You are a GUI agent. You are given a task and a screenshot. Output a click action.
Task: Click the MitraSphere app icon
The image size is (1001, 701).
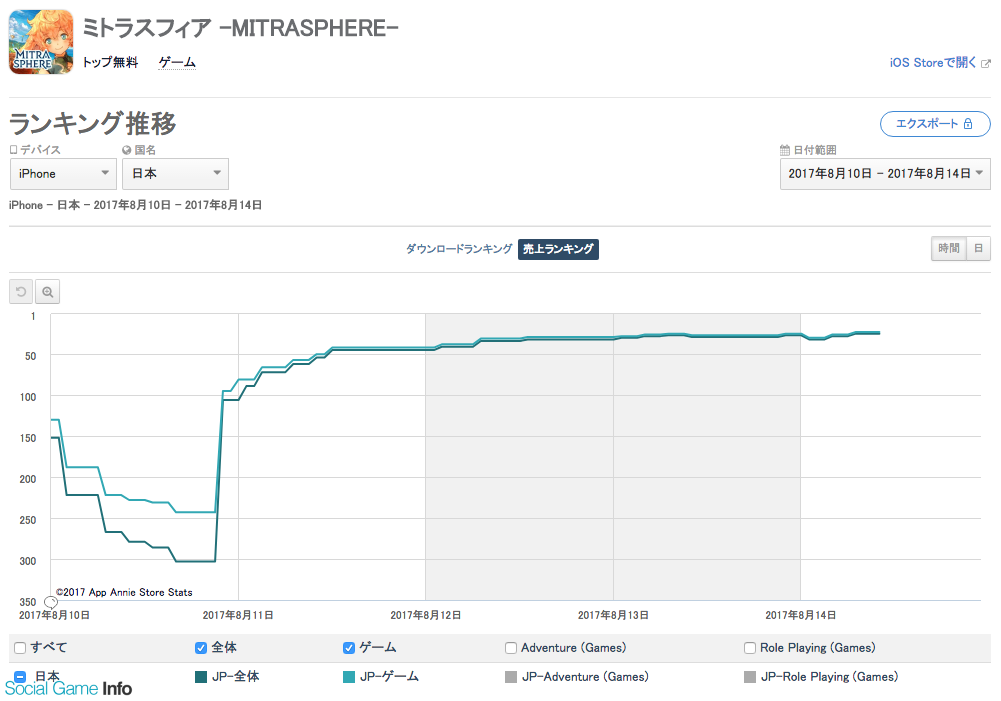(x=41, y=41)
